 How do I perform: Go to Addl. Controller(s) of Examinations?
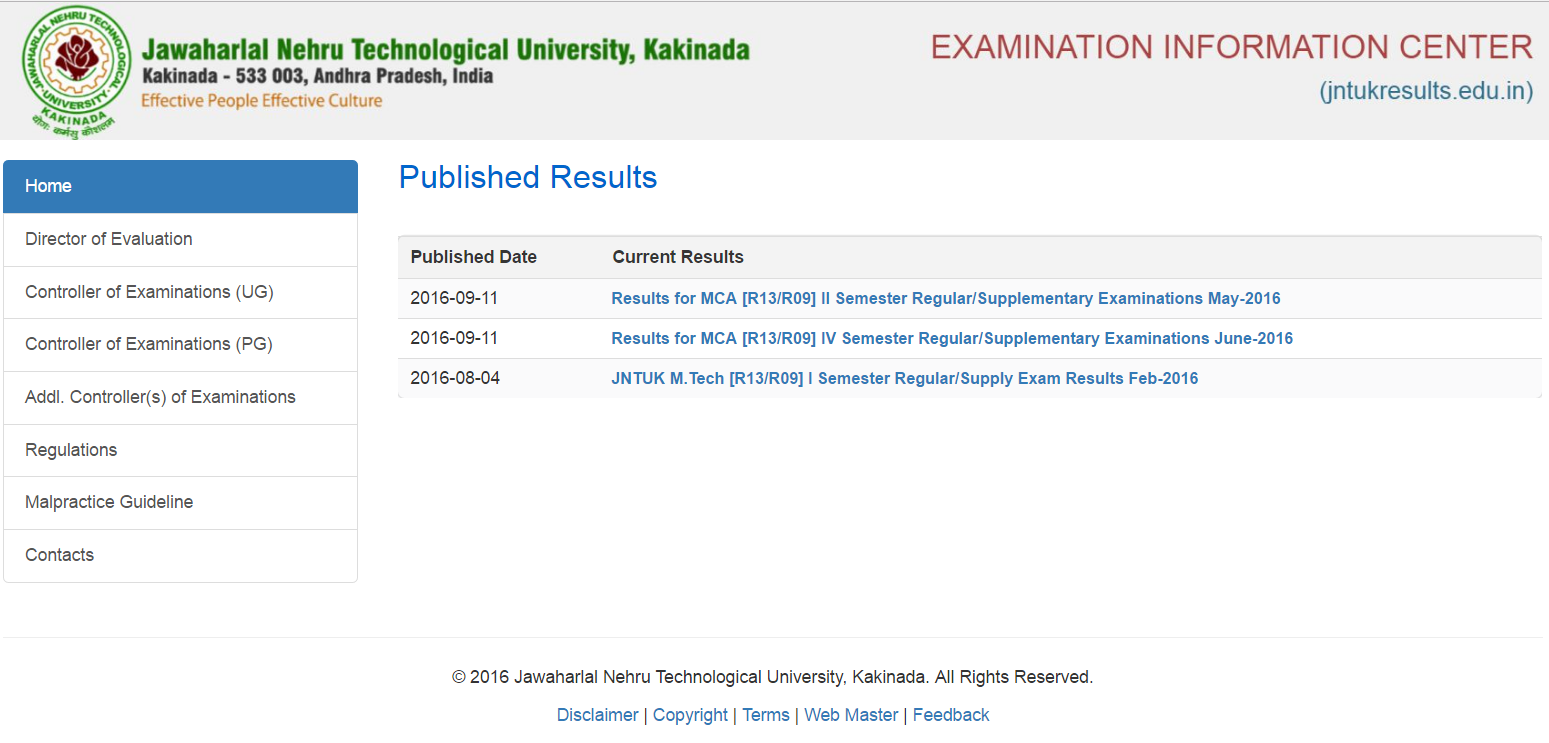pyautogui.click(x=180, y=397)
